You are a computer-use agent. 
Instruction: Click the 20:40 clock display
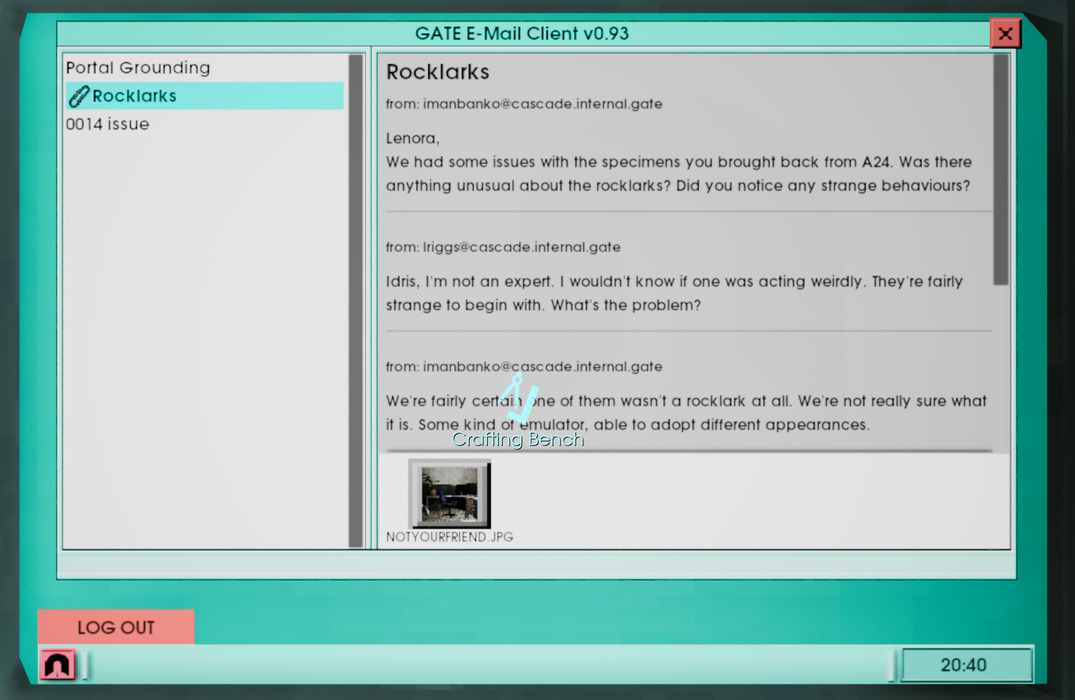(x=966, y=665)
